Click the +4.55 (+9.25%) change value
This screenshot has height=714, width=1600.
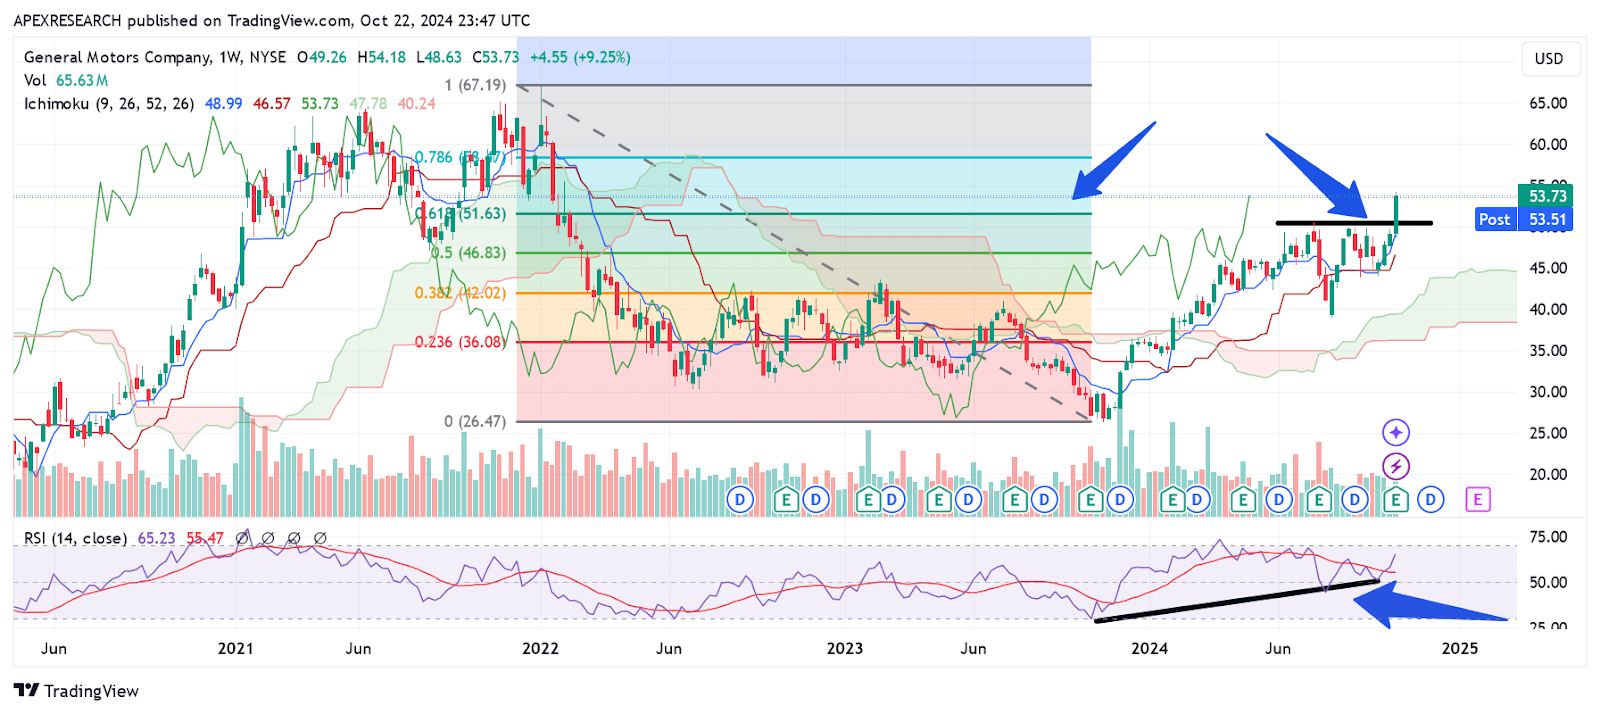[x=580, y=57]
